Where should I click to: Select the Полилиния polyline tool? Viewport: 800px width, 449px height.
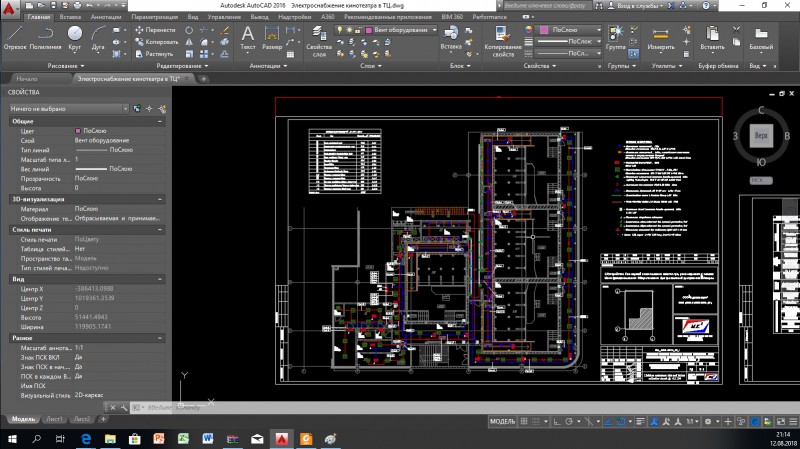(45, 38)
